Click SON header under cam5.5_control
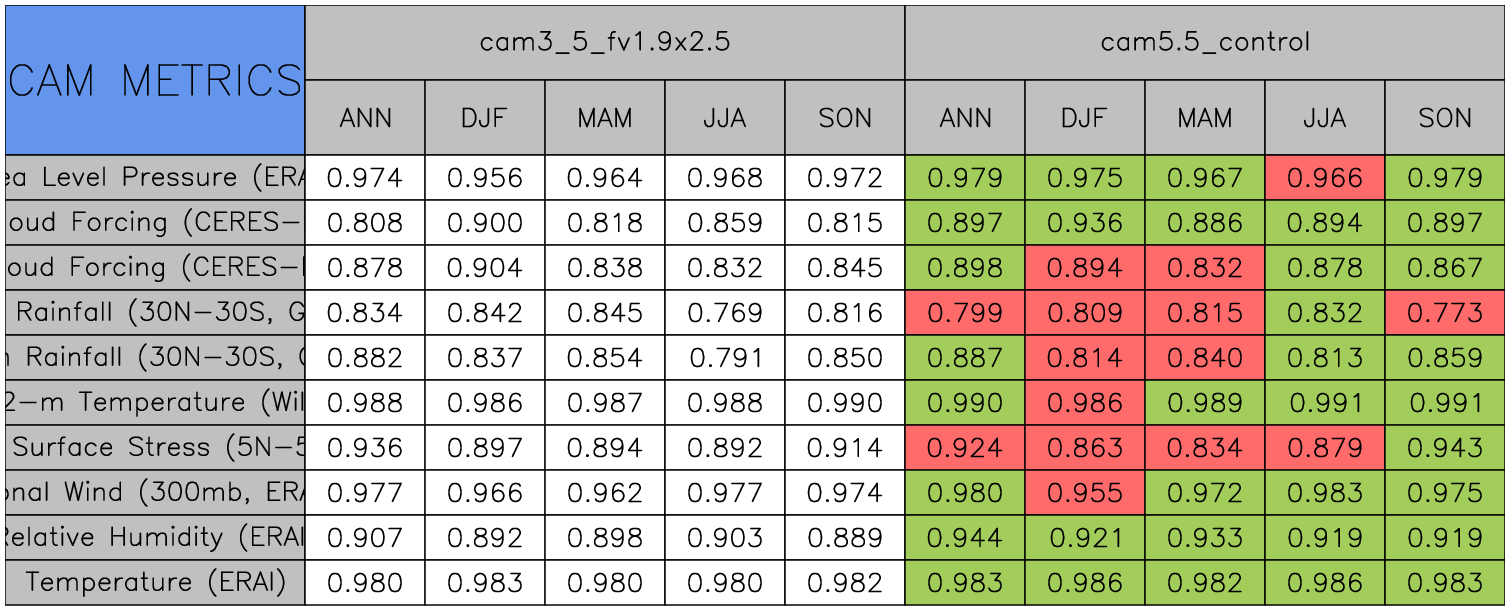 click(1445, 118)
